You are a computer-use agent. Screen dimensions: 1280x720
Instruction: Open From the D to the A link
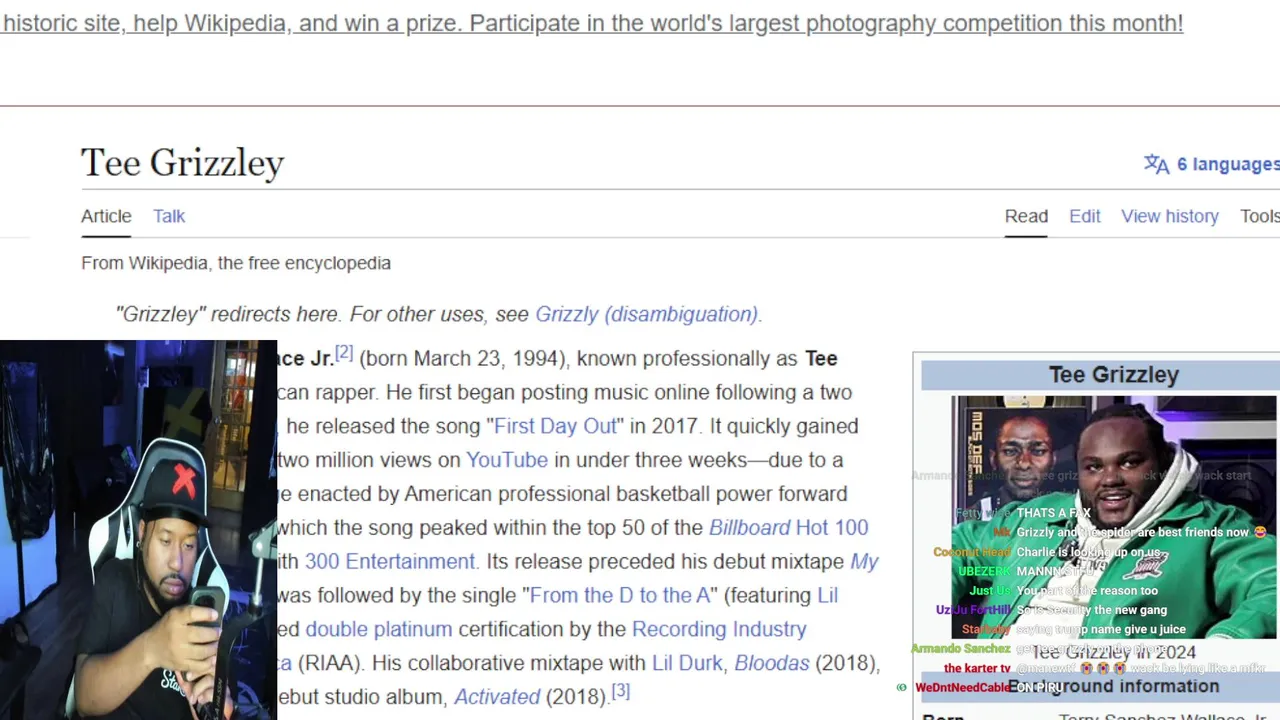tap(619, 596)
